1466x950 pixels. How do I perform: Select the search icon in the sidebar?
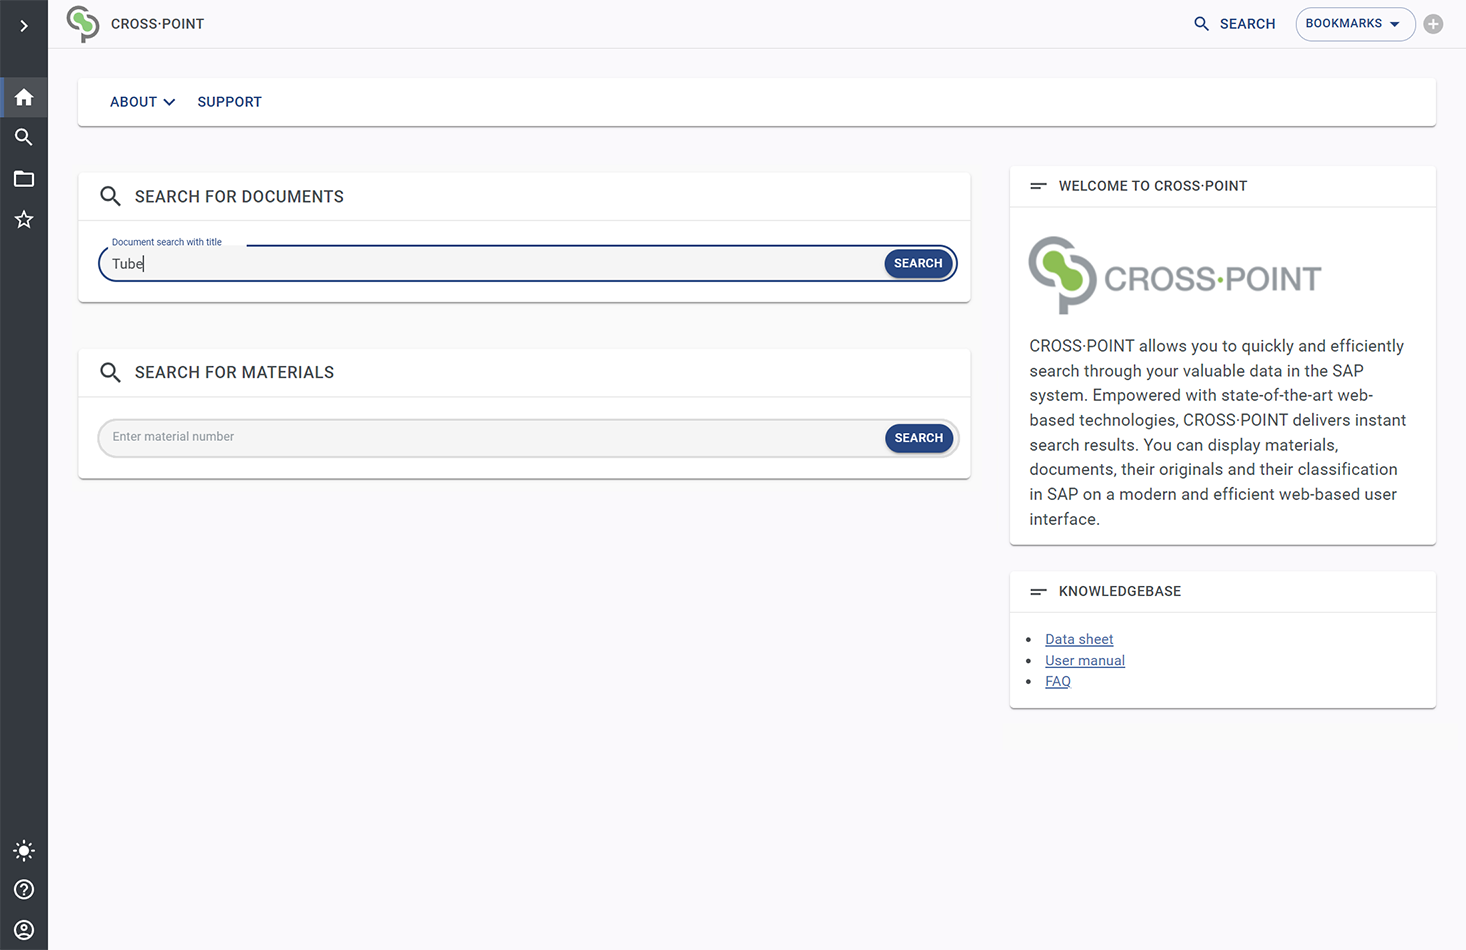pyautogui.click(x=23, y=137)
